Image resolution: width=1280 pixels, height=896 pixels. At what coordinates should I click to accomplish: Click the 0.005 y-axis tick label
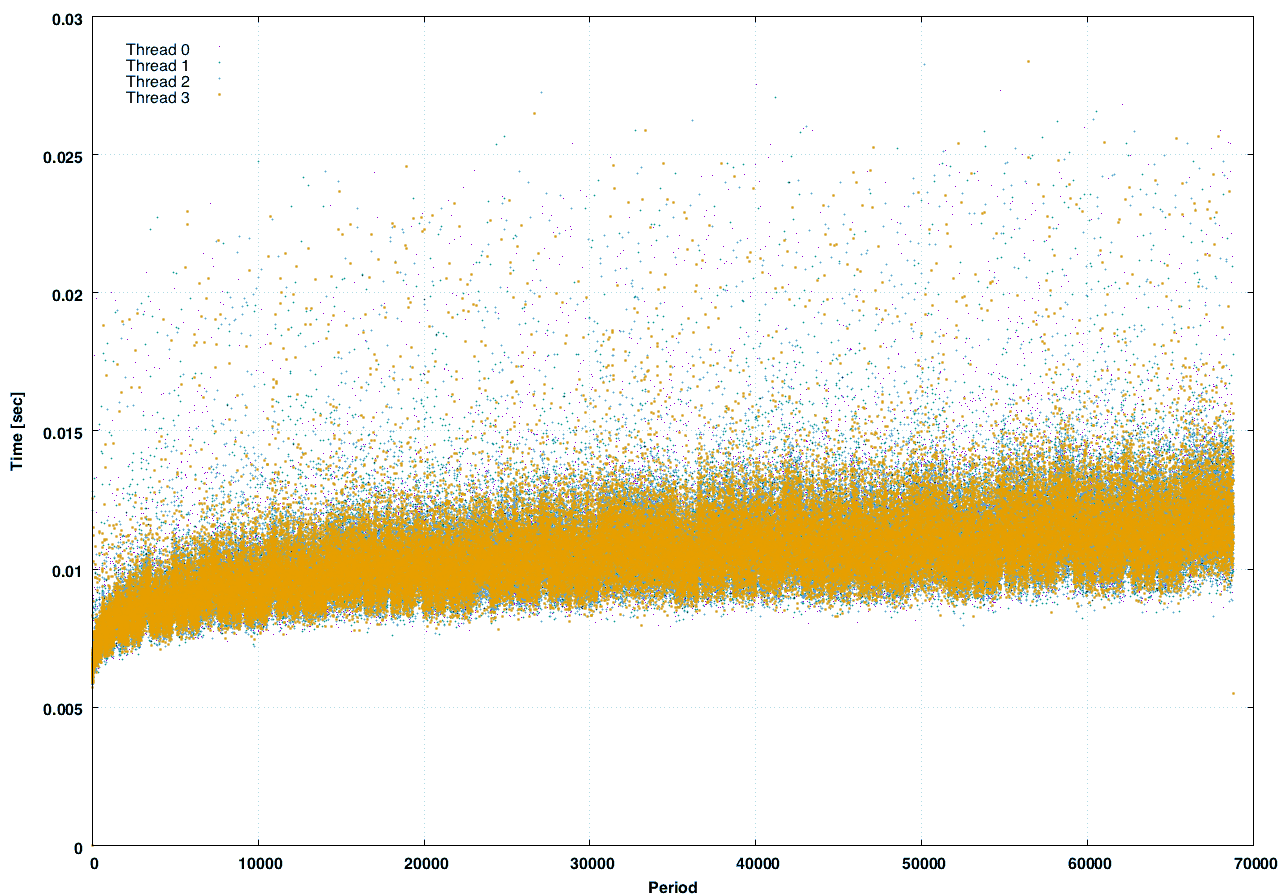[62, 708]
